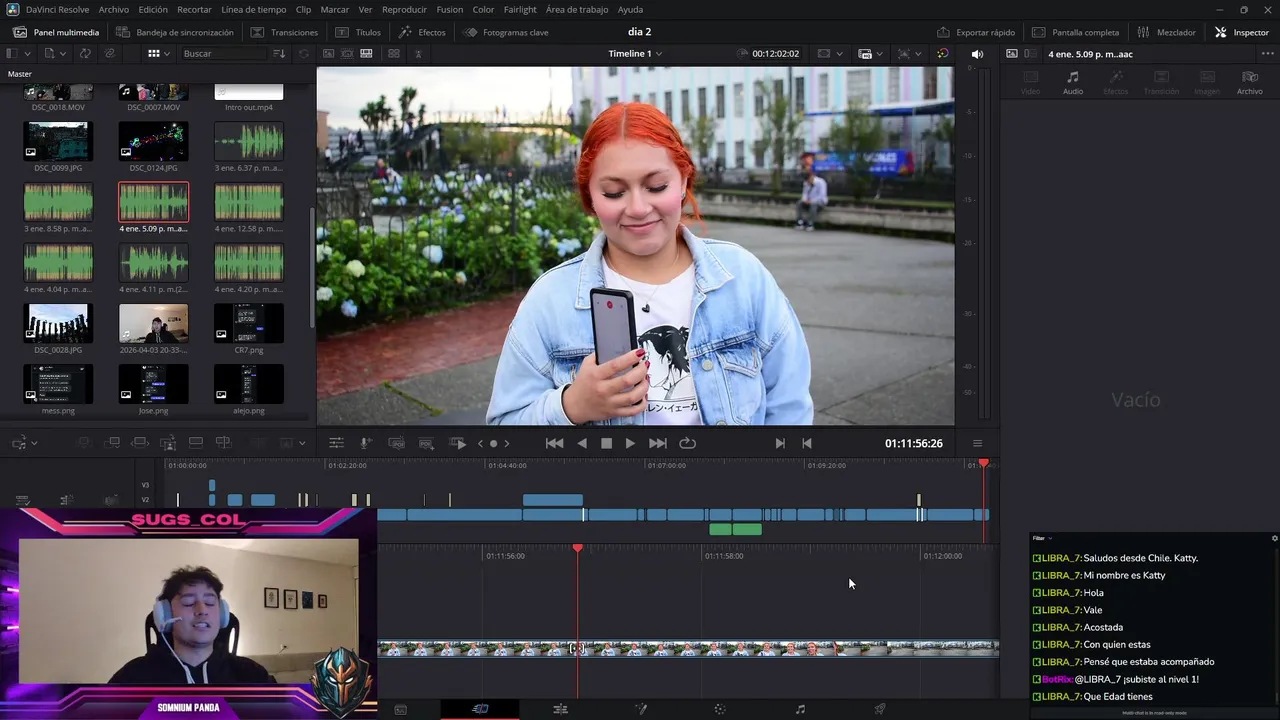Open the Edit page icon
Image resolution: width=1280 pixels, height=720 pixels.
(x=560, y=709)
